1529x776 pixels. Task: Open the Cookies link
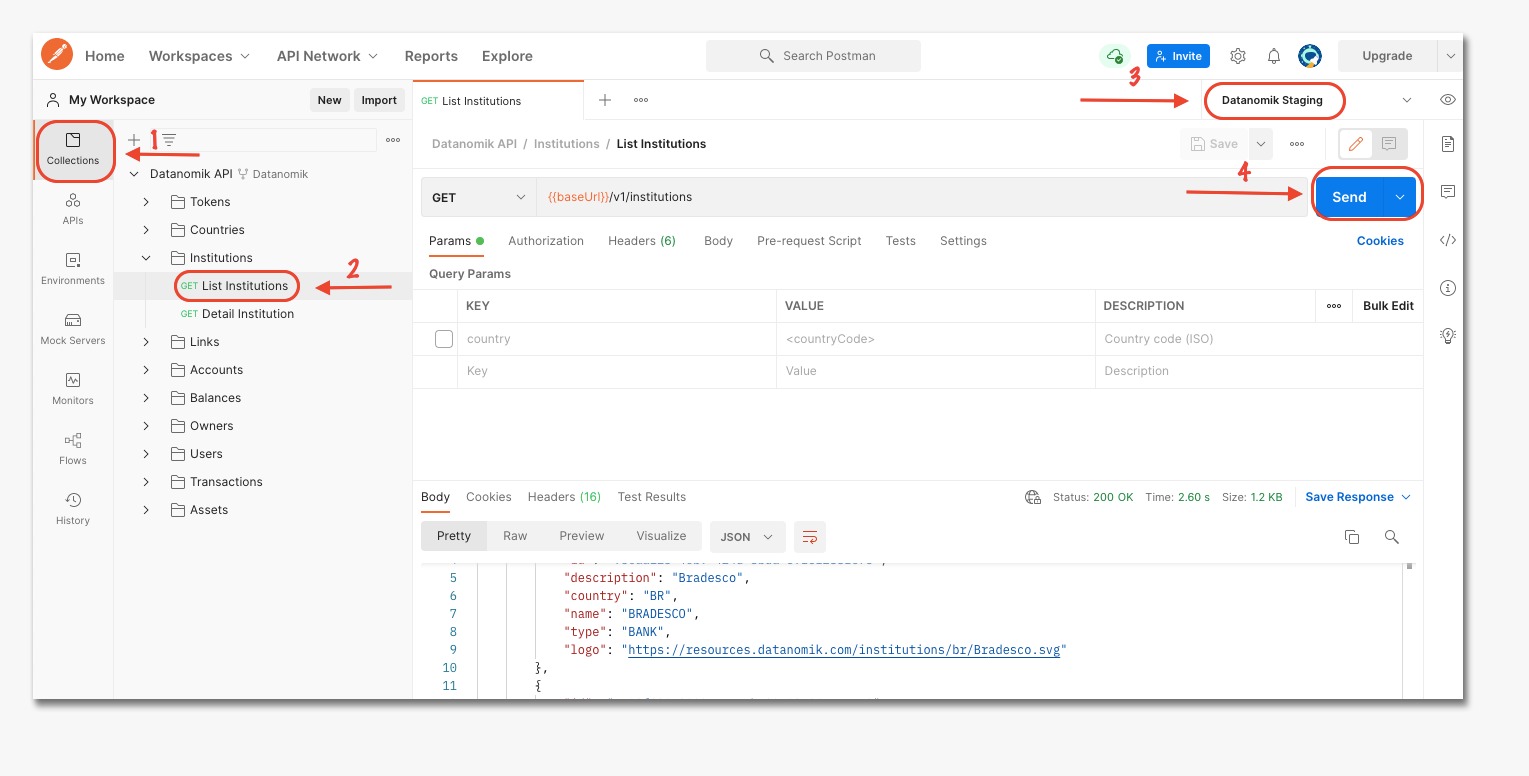point(1380,241)
